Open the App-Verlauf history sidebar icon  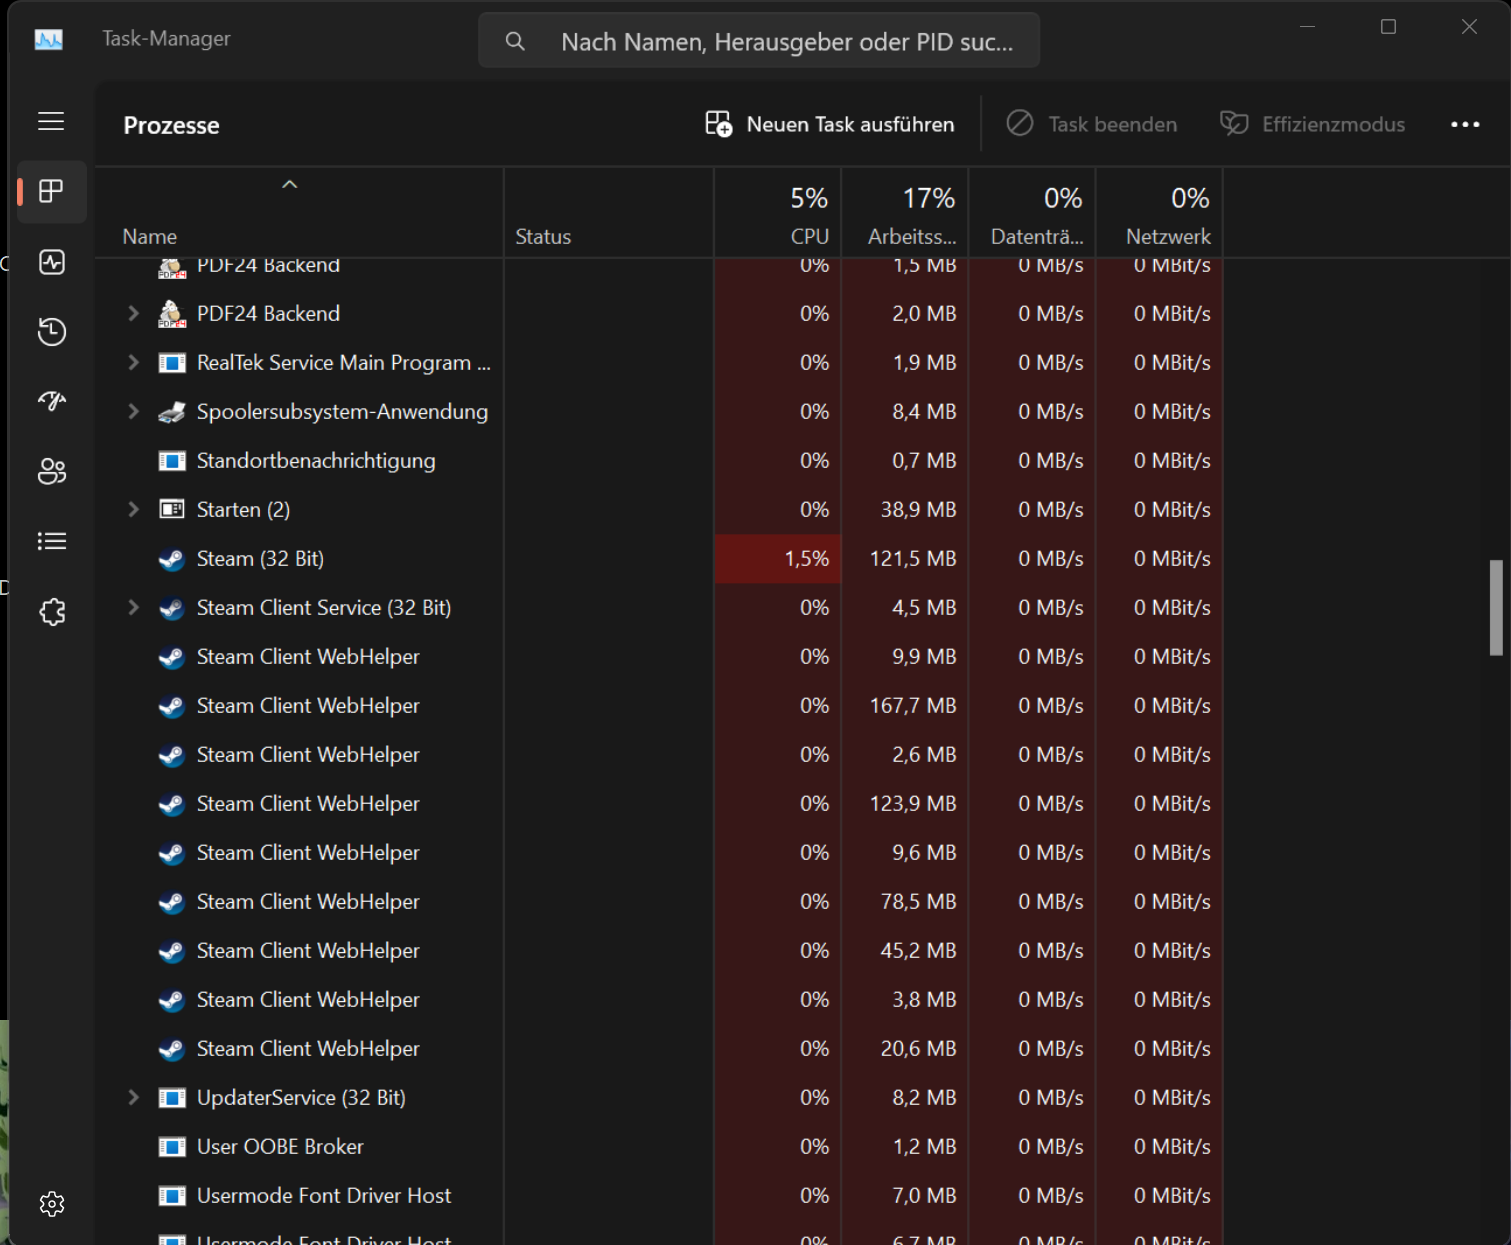point(52,332)
